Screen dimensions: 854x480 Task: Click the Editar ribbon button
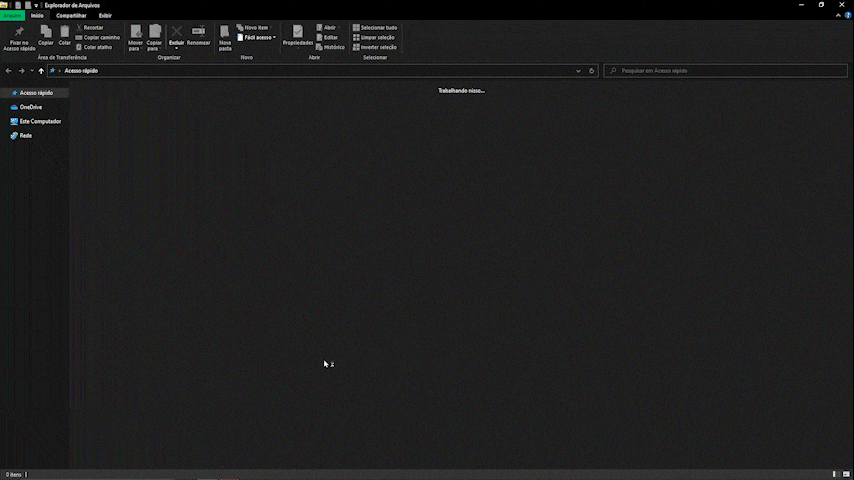coord(327,38)
